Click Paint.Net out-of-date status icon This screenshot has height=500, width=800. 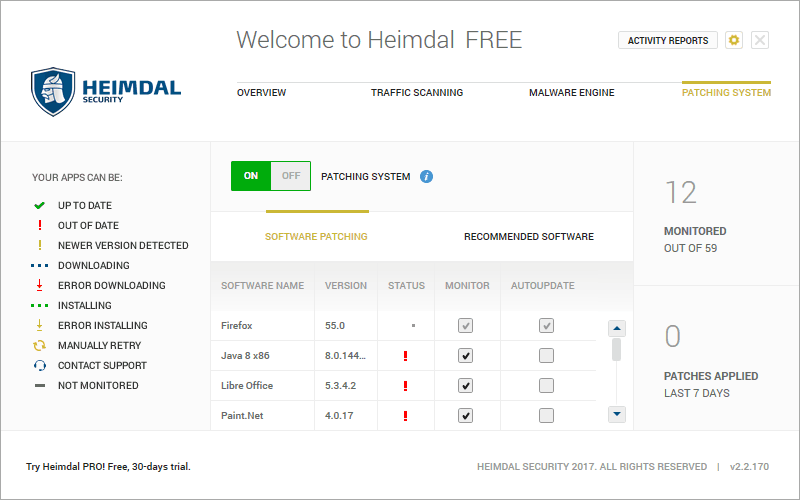pos(406,416)
